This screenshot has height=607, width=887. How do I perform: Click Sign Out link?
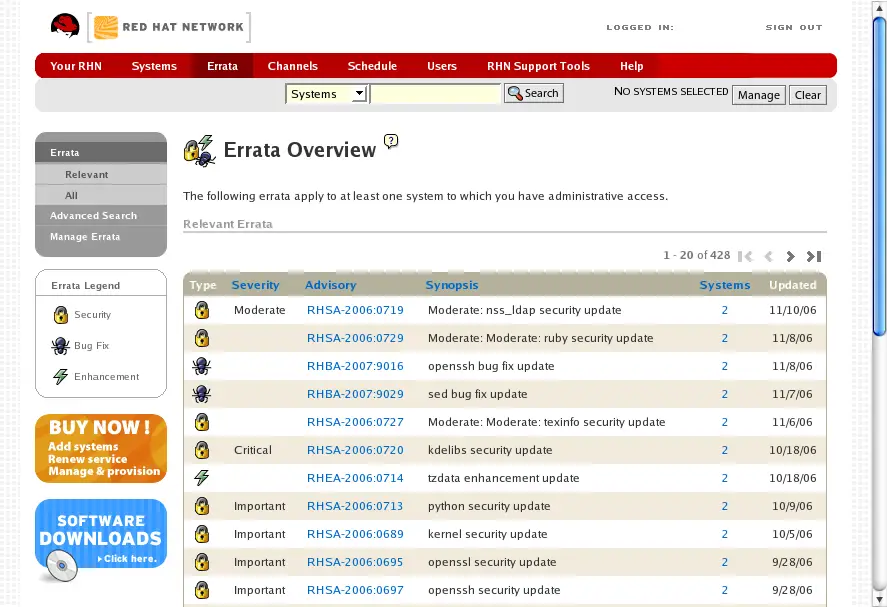point(793,28)
